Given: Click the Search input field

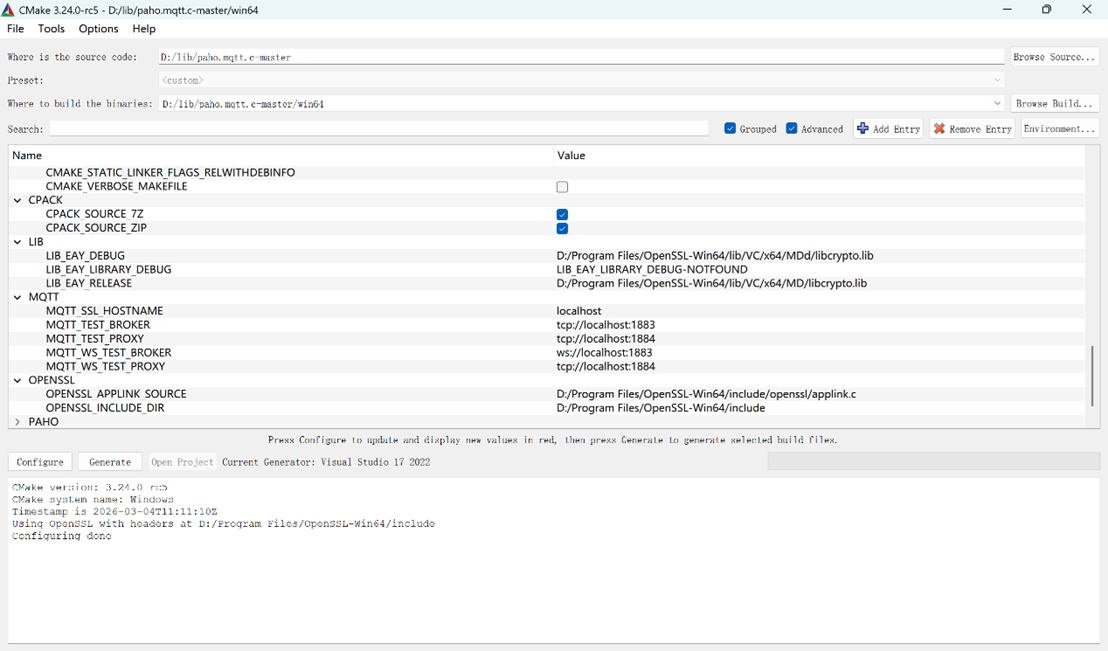Looking at the screenshot, I should click(379, 129).
